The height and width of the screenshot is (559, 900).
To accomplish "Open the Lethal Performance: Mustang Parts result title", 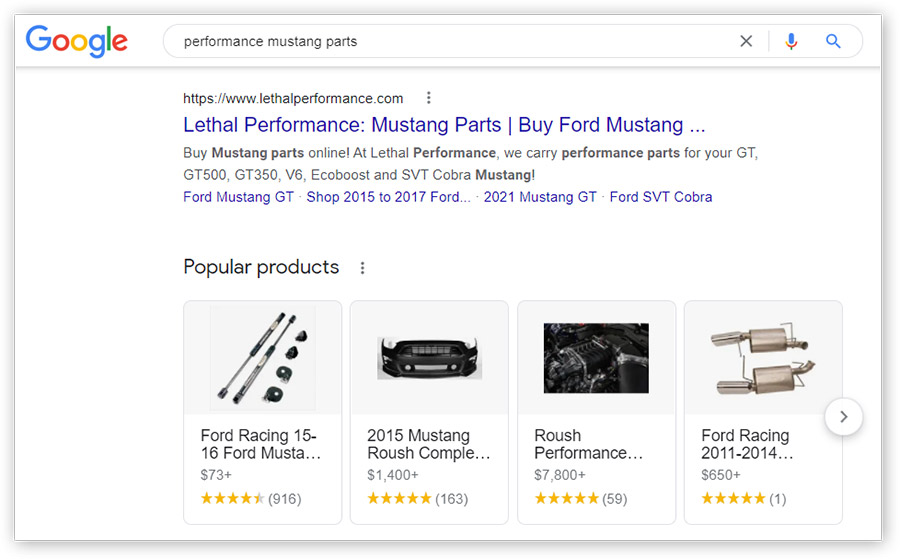I will tap(444, 125).
